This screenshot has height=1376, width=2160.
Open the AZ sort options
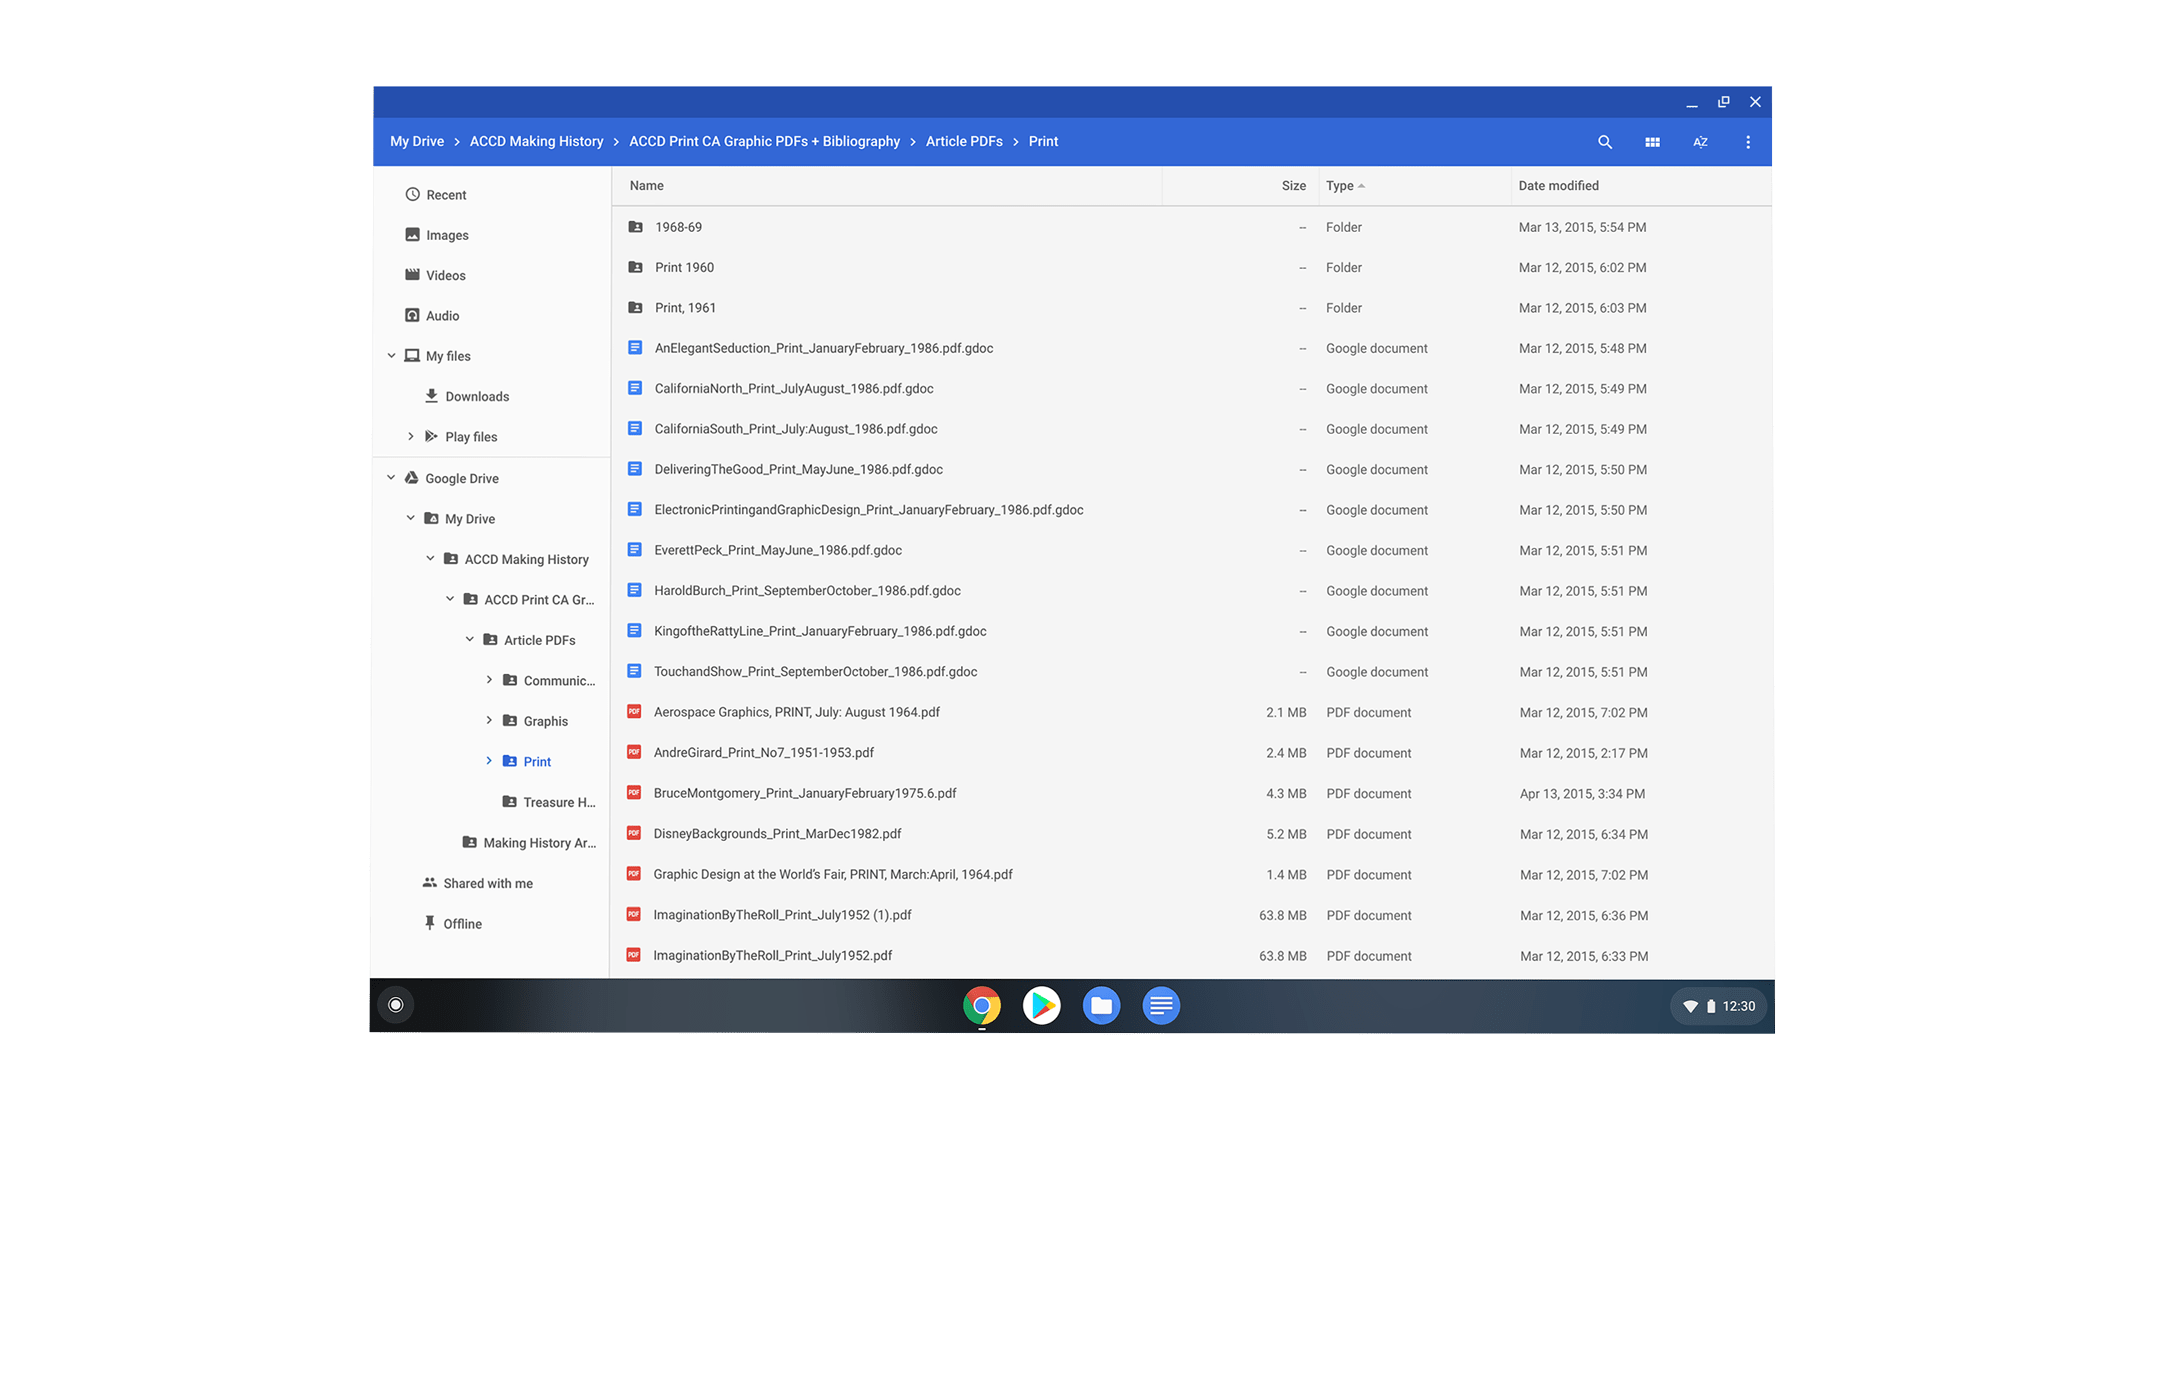pyautogui.click(x=1700, y=142)
